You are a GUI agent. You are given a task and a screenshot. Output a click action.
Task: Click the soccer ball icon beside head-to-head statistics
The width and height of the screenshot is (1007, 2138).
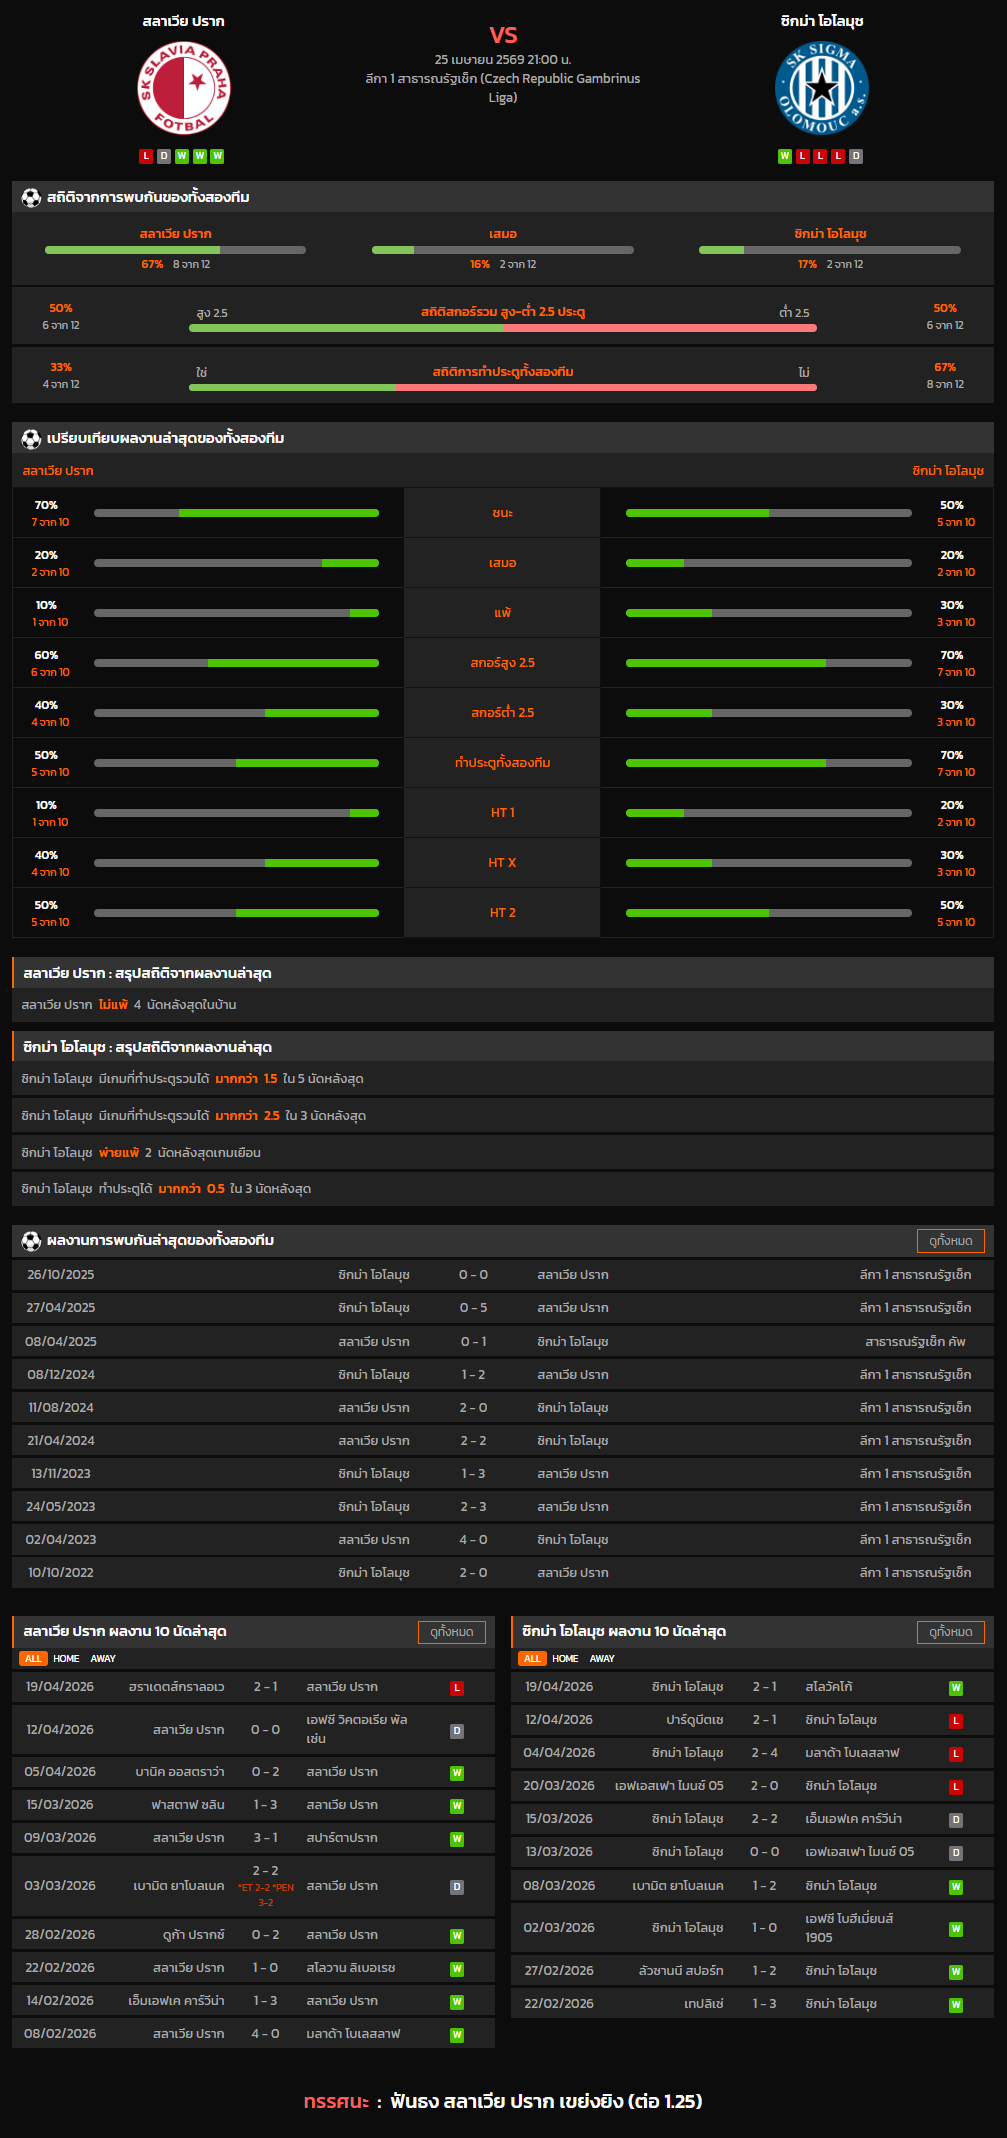[x=31, y=198]
